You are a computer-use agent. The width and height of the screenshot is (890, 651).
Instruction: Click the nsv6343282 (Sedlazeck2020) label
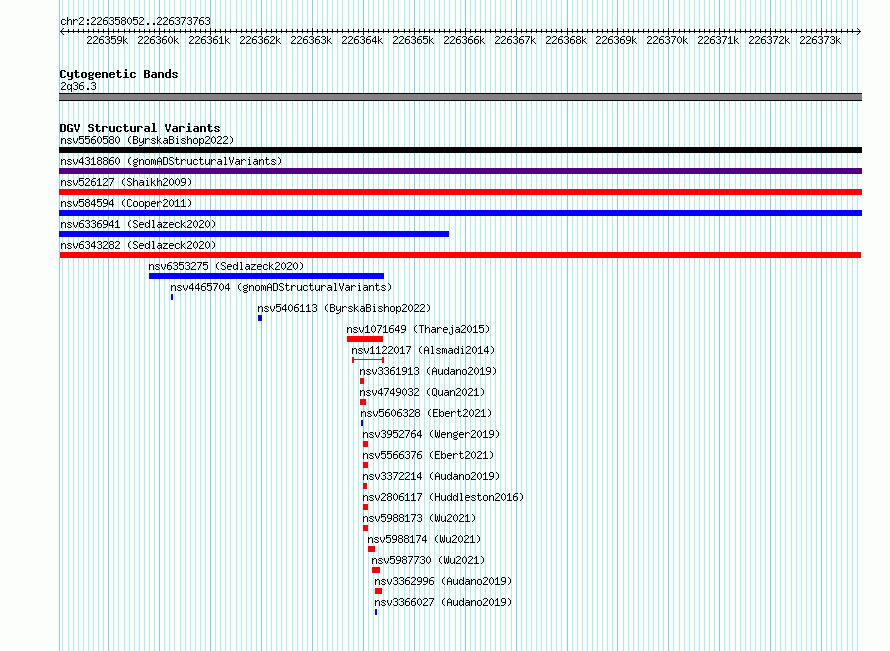tap(138, 245)
